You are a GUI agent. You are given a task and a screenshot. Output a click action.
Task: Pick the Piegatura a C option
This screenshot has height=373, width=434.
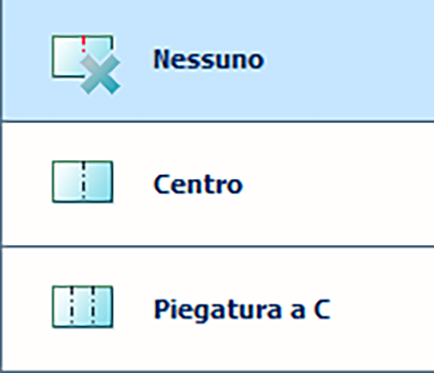click(x=218, y=309)
